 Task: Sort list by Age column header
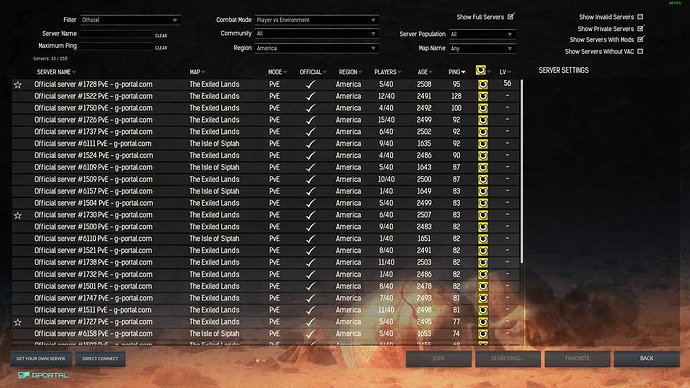(425, 72)
